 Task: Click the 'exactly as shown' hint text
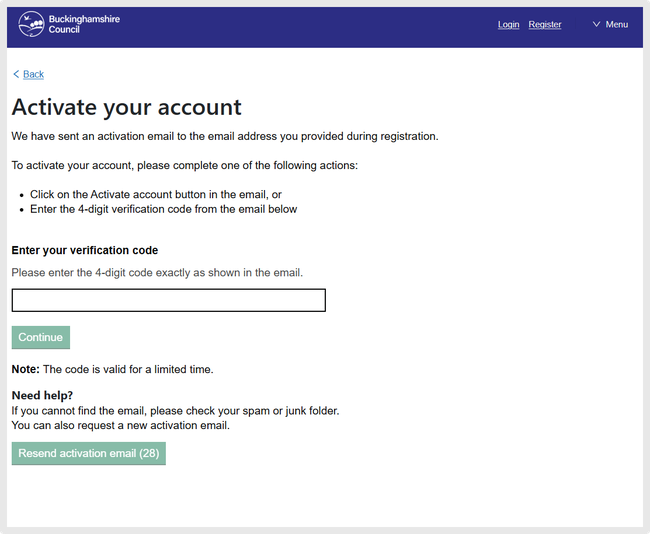pos(157,272)
